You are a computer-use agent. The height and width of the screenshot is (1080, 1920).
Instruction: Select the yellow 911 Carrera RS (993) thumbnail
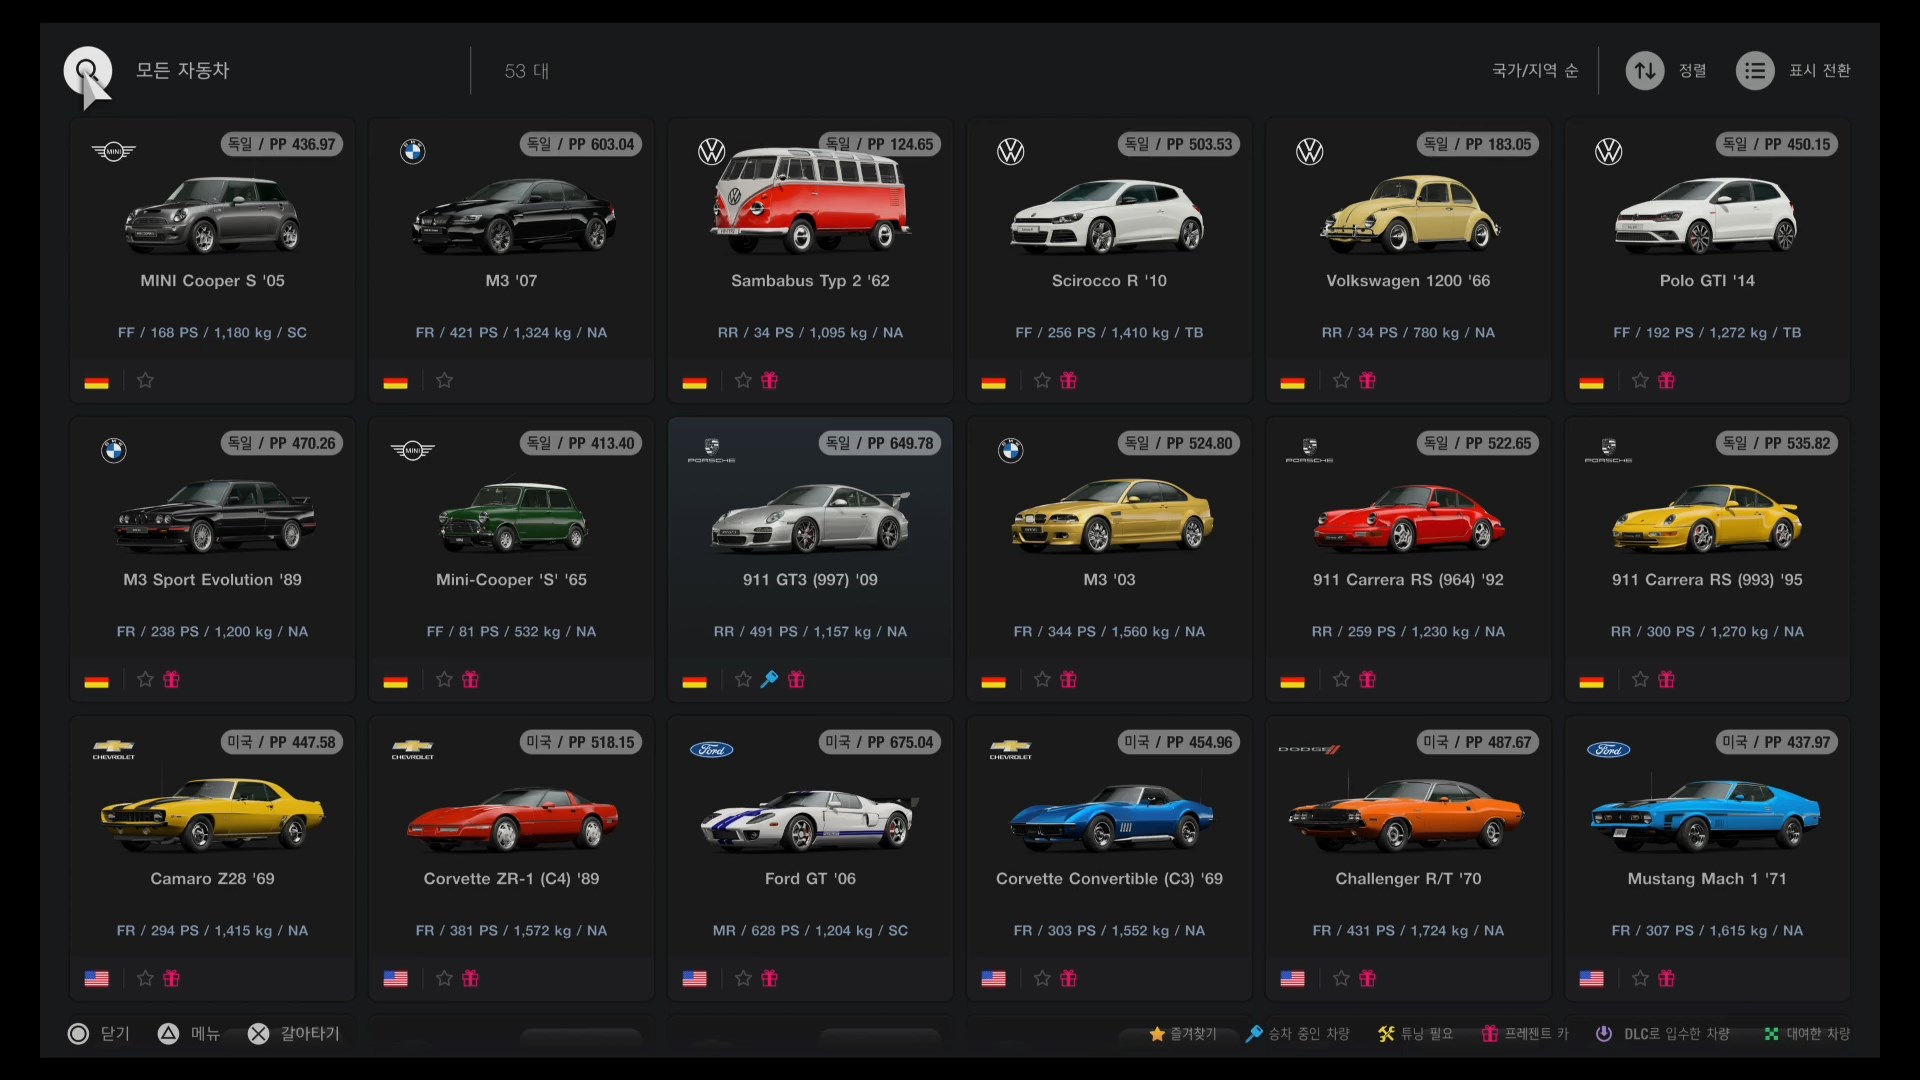coord(1706,518)
